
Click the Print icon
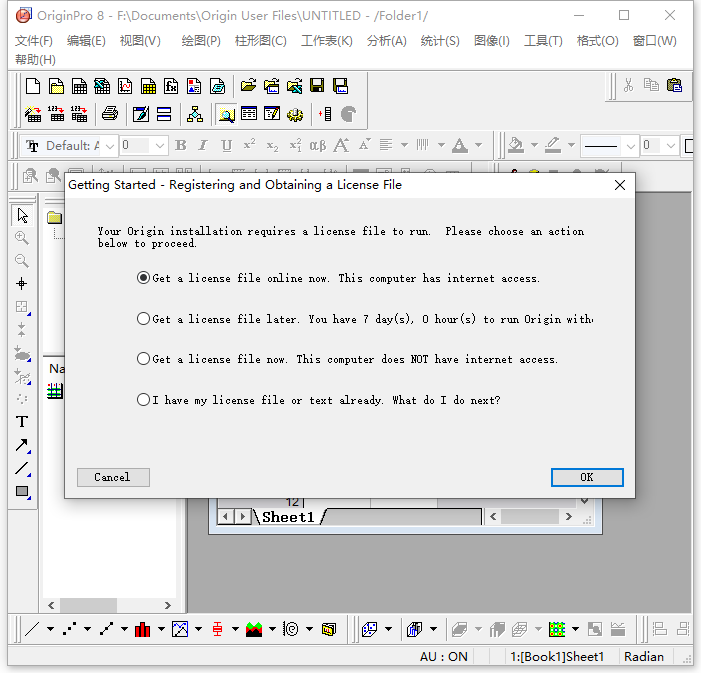(110, 114)
